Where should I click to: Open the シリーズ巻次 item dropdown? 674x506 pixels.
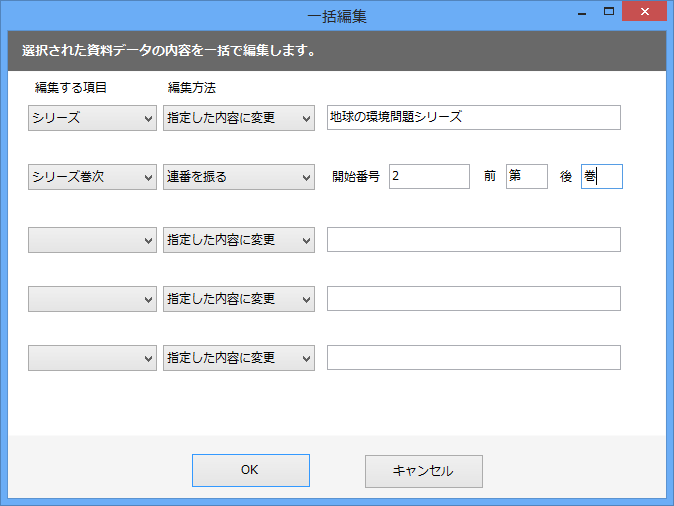[92, 177]
